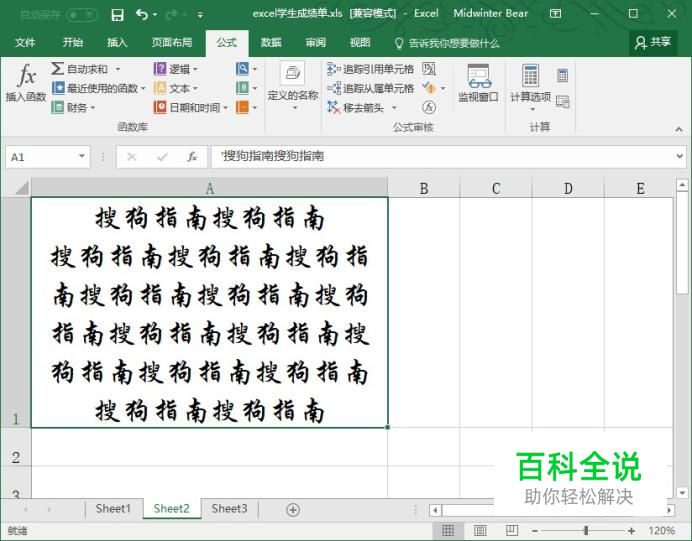This screenshot has width=692, height=541.
Task: Click the new sheet plus icon
Action: [293, 510]
